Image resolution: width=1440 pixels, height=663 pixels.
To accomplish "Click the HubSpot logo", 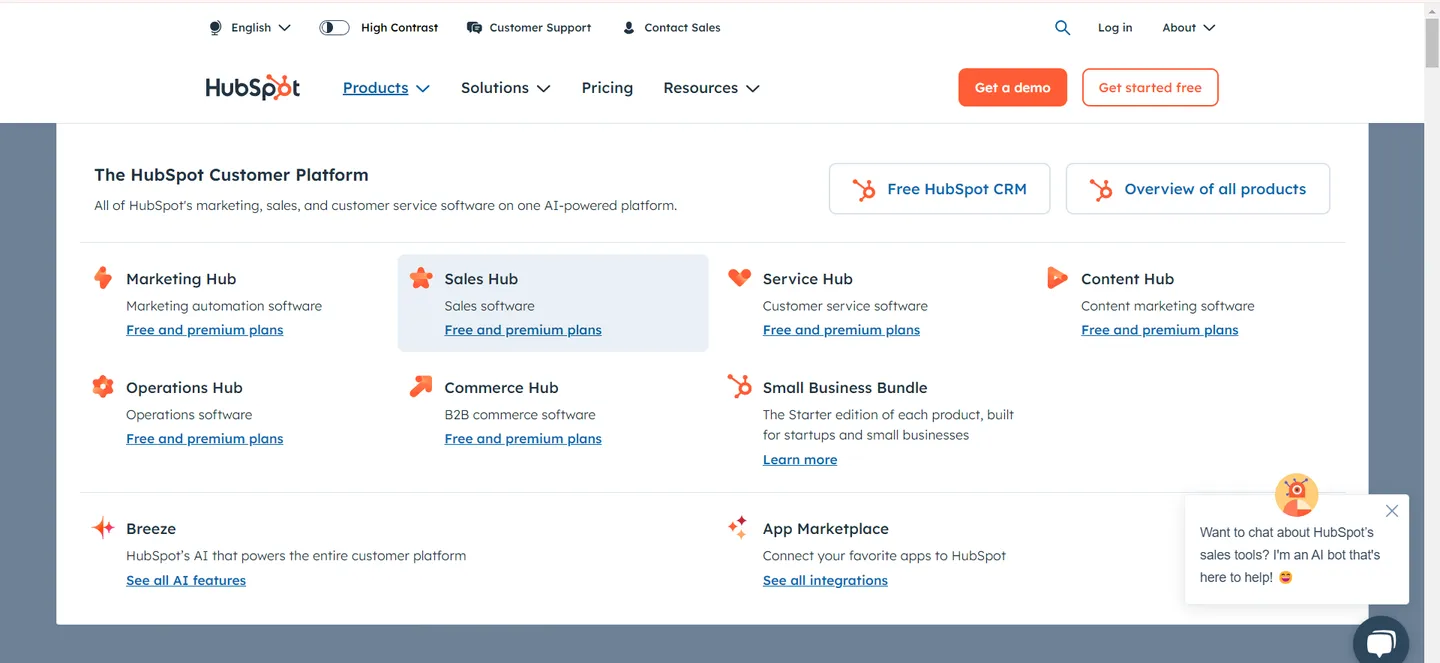I will pos(253,88).
